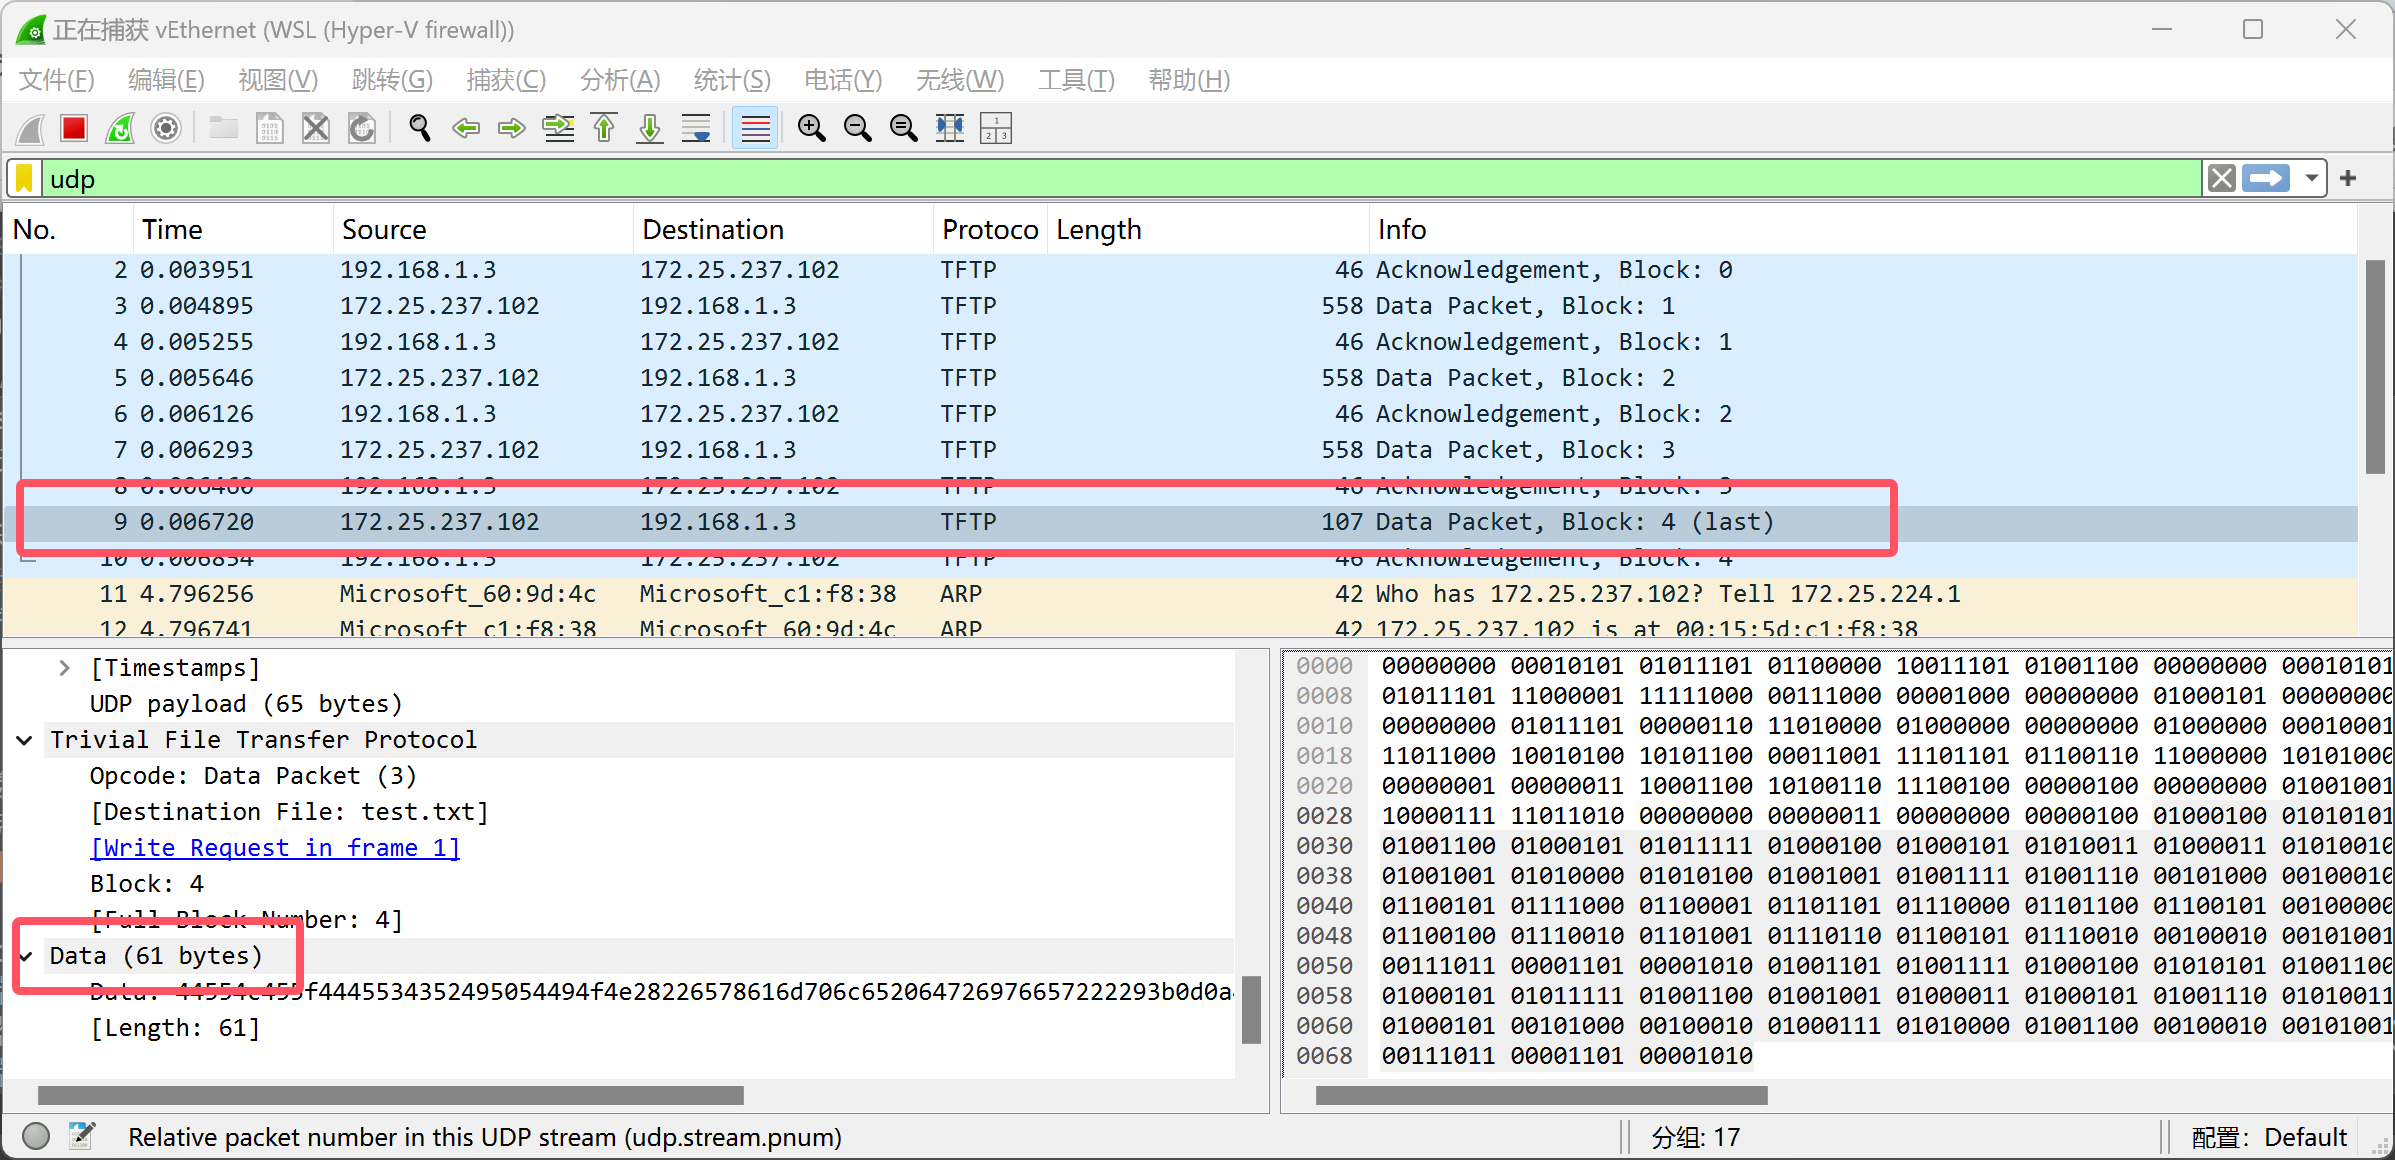
Task: Select packet 11 ARP Who has row
Action: (1180, 594)
